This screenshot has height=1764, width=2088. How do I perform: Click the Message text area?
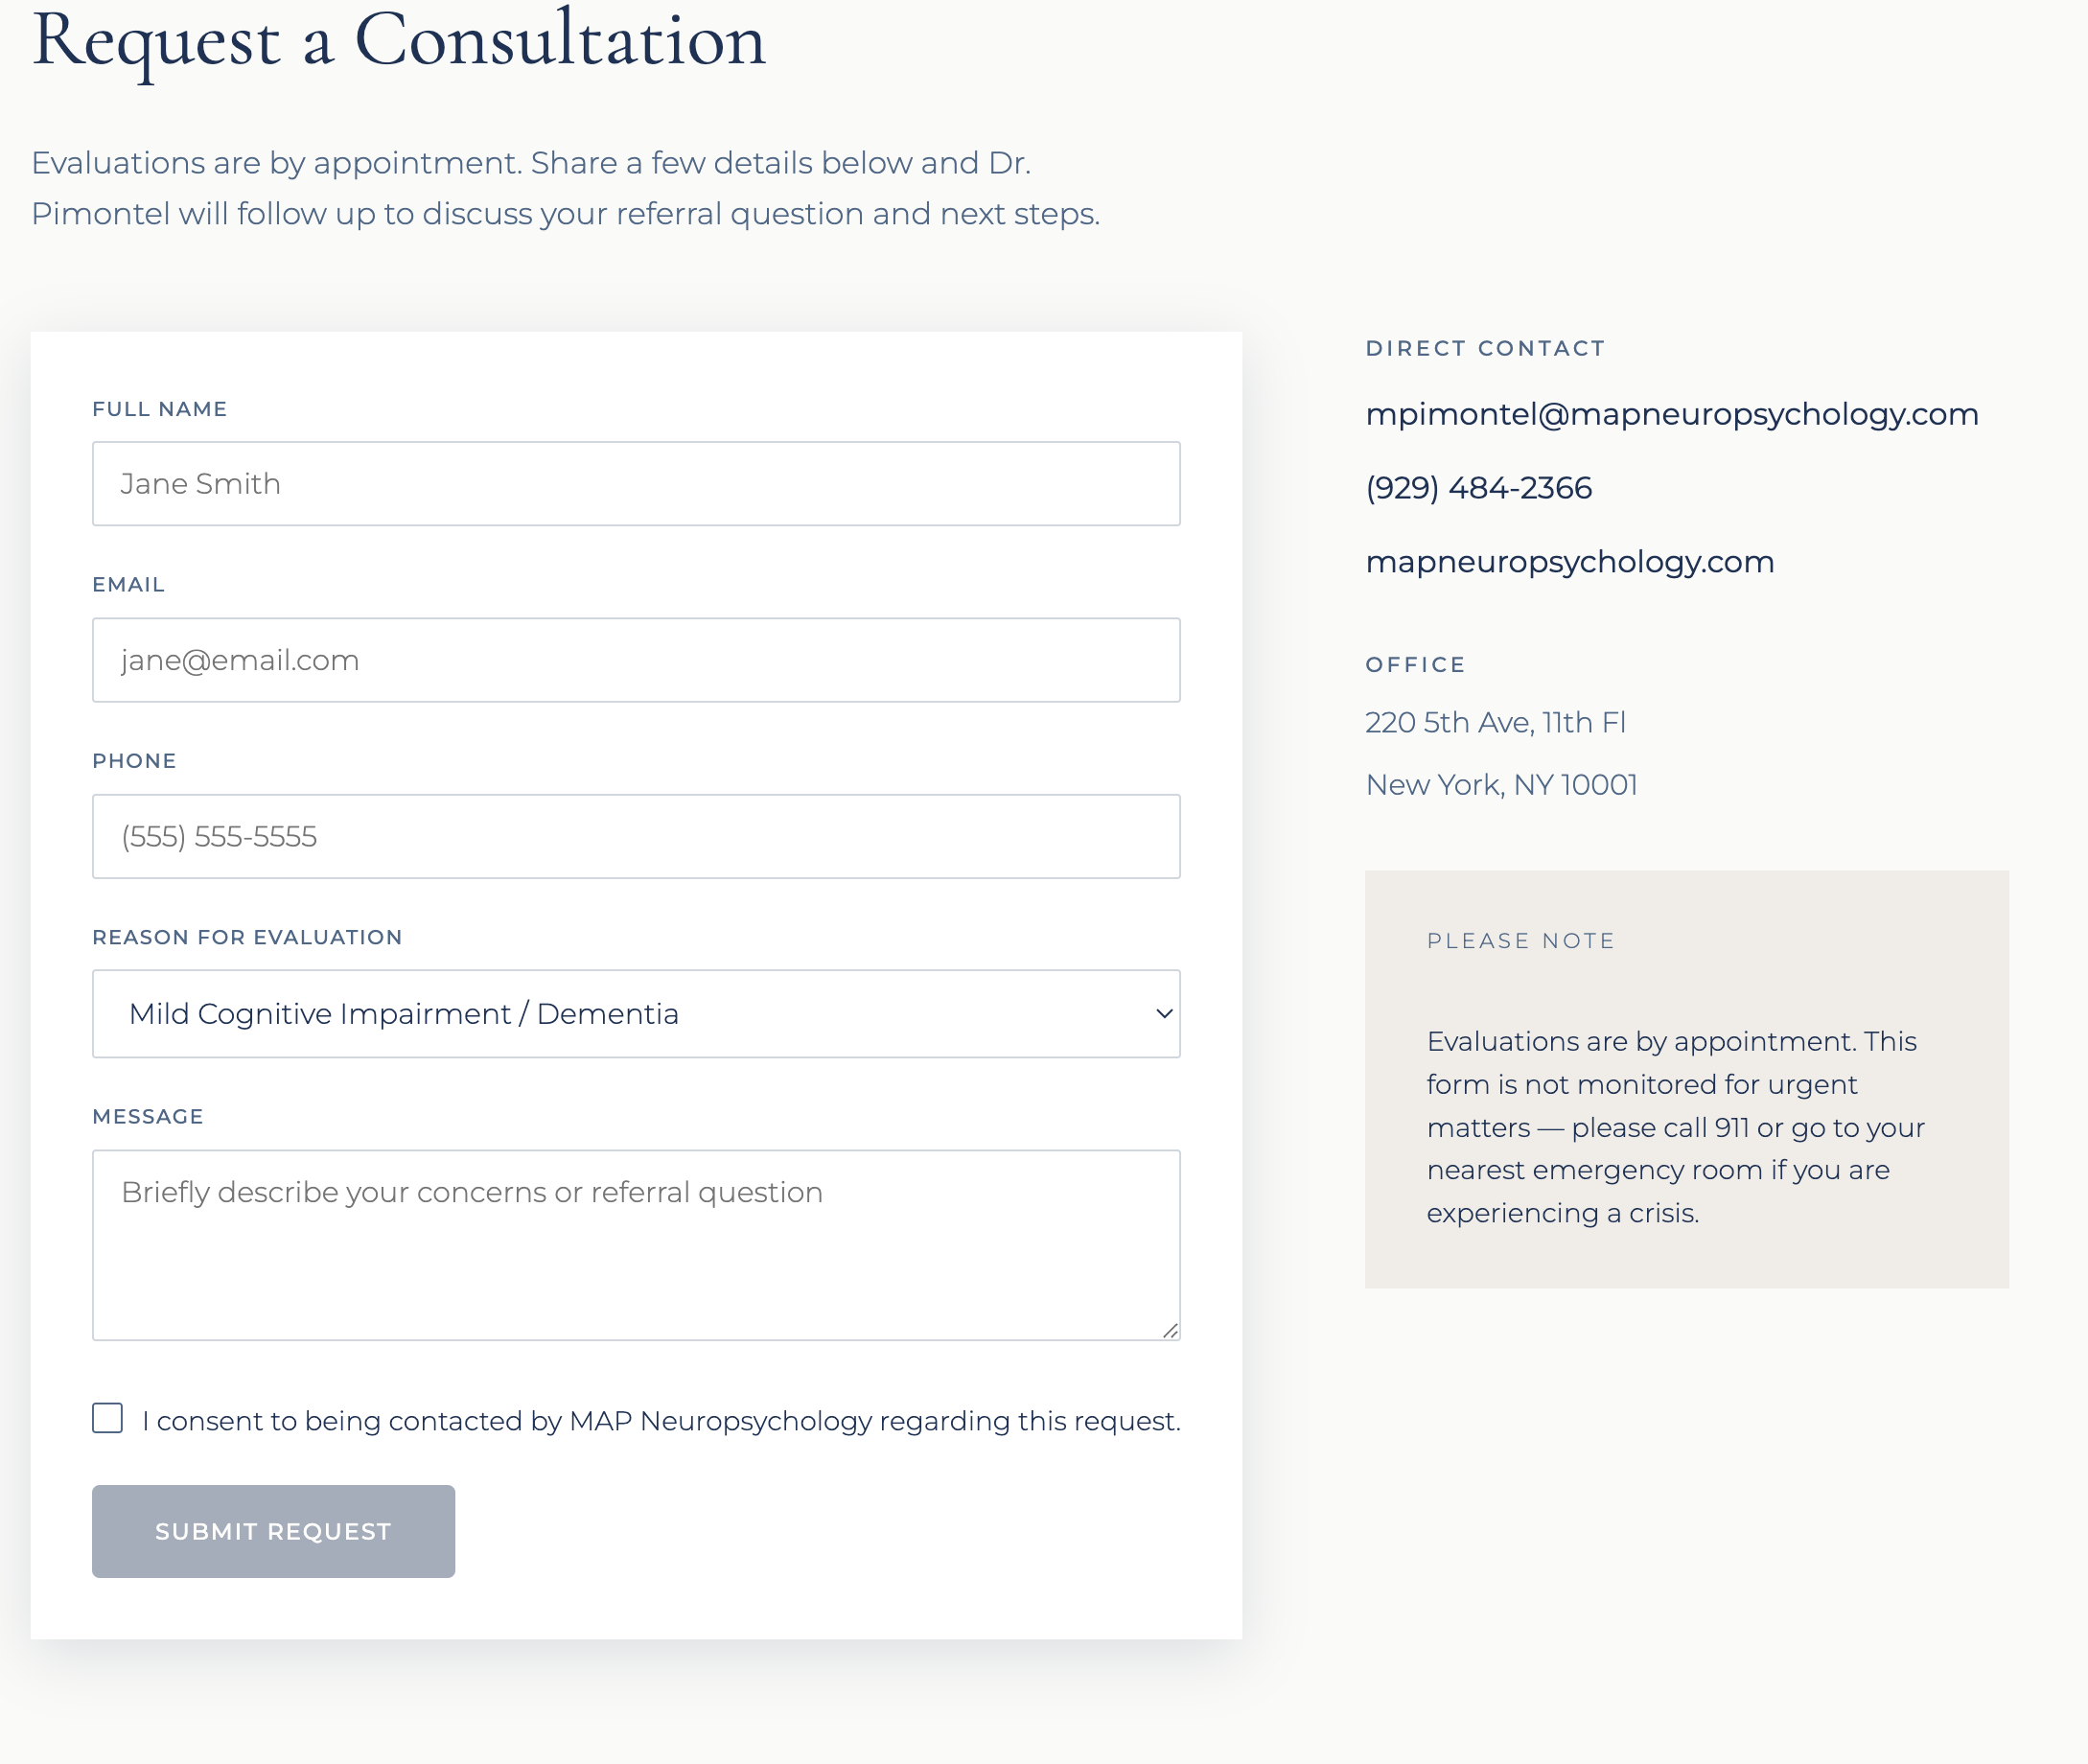[636, 1245]
